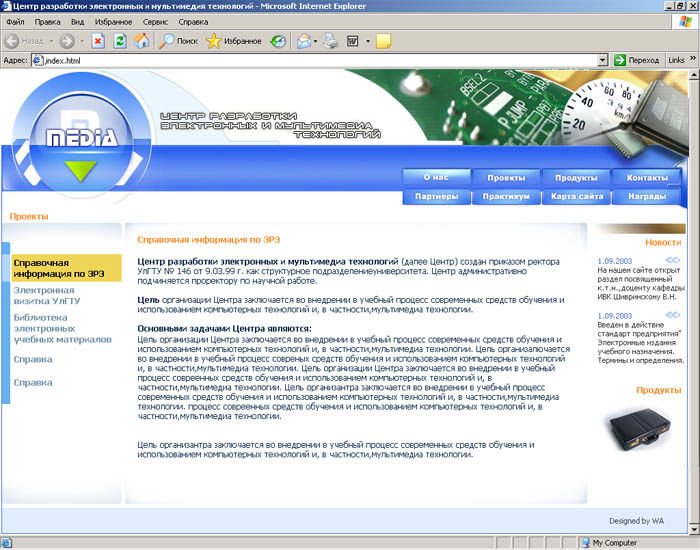Expand the address bar dropdown list

coord(603,60)
